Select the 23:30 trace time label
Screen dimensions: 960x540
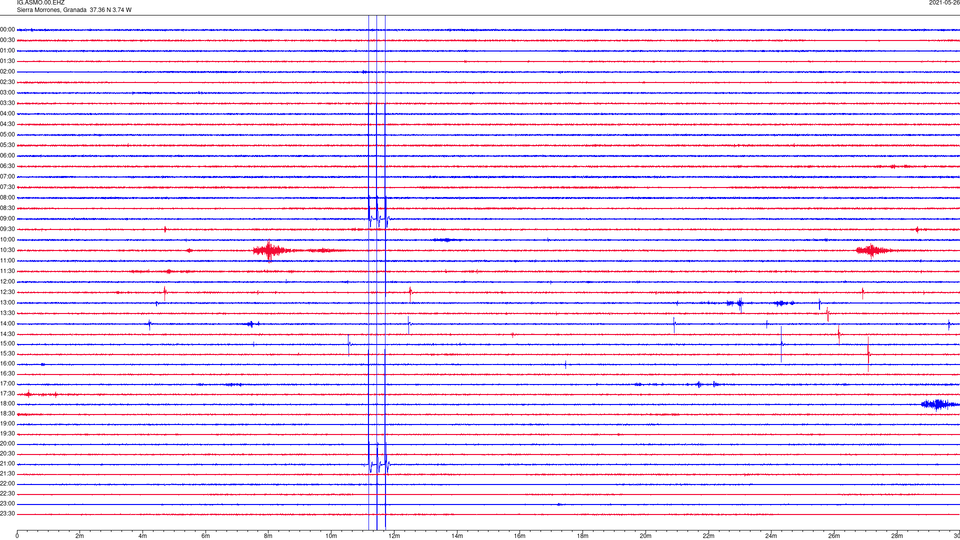(x=7, y=514)
